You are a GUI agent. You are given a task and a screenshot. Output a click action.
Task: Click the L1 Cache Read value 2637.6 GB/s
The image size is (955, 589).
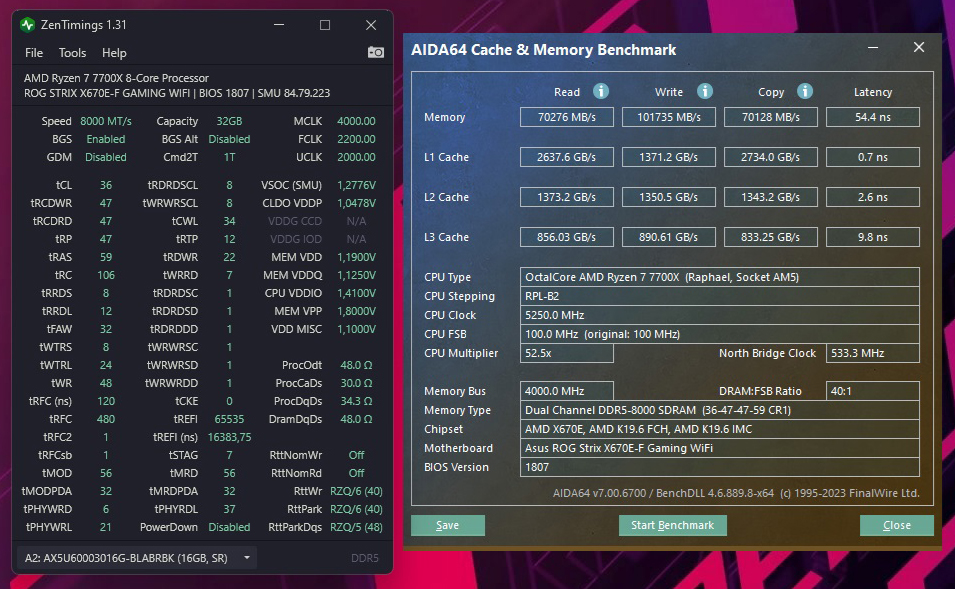tap(566, 157)
